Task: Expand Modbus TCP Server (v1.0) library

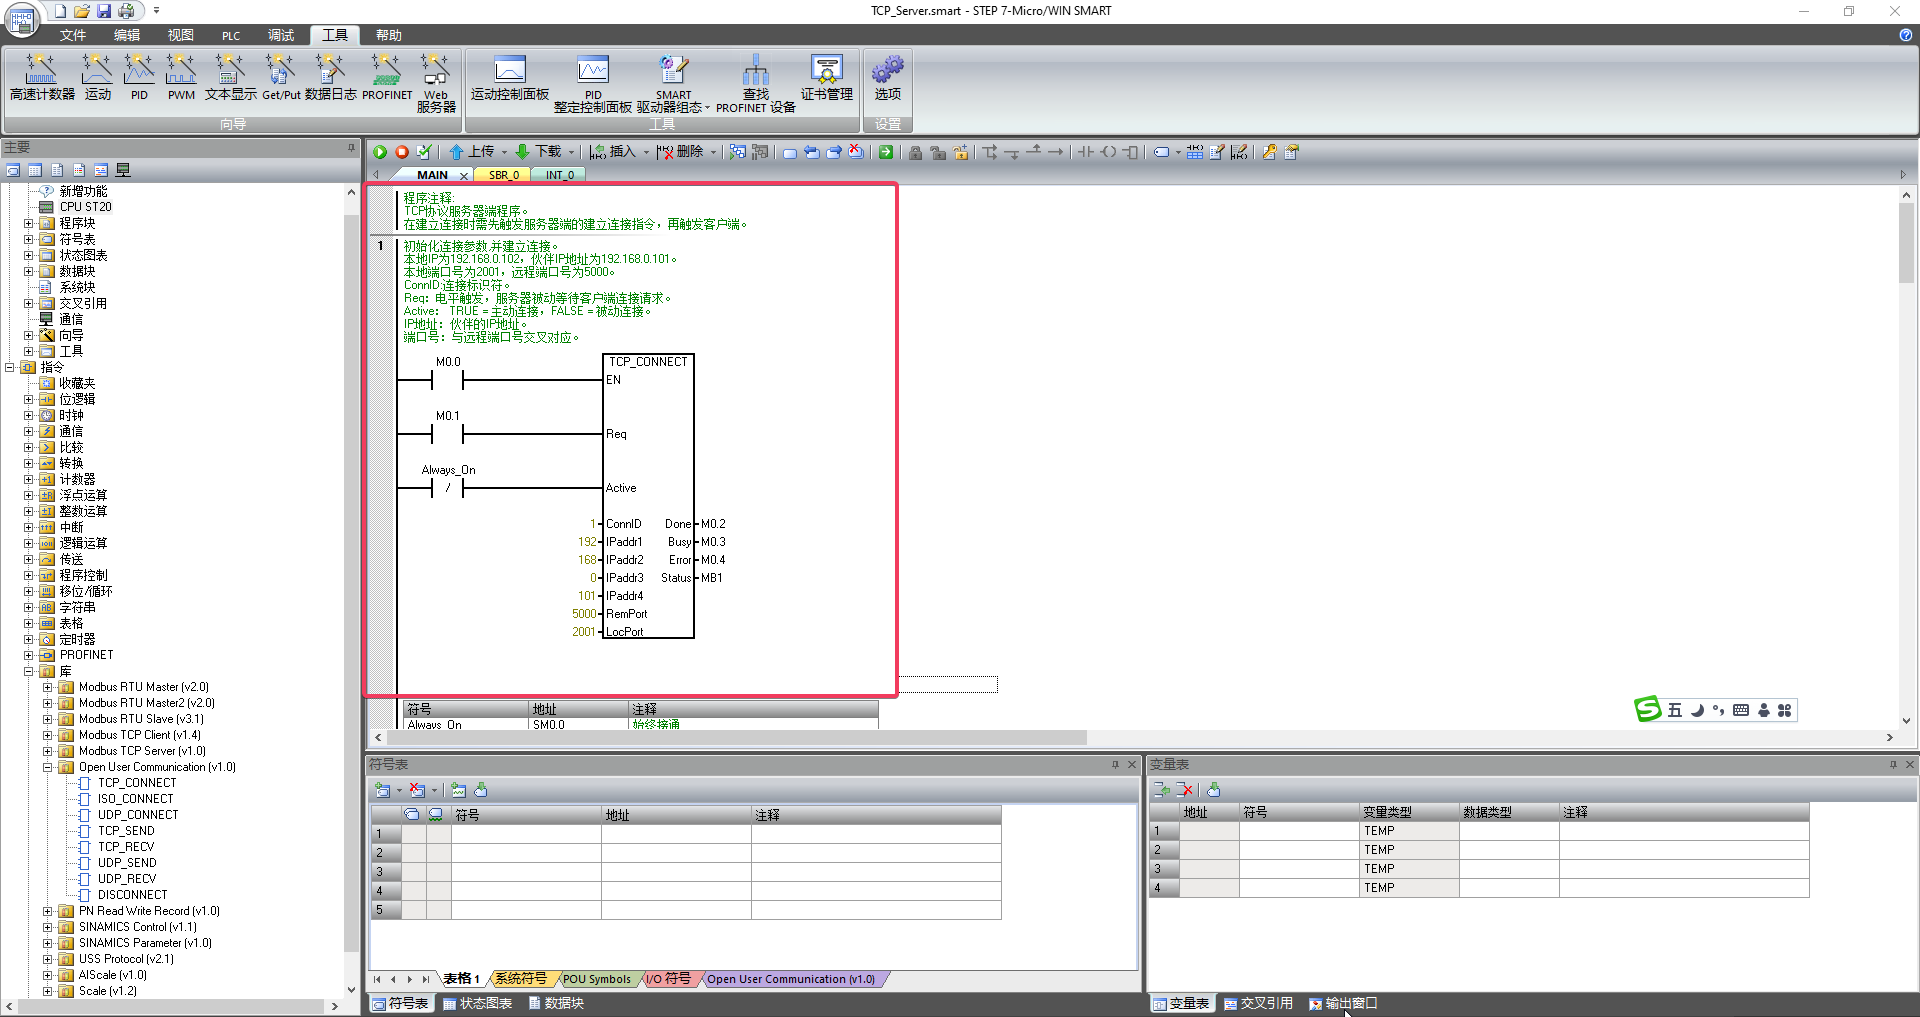Action: point(47,752)
